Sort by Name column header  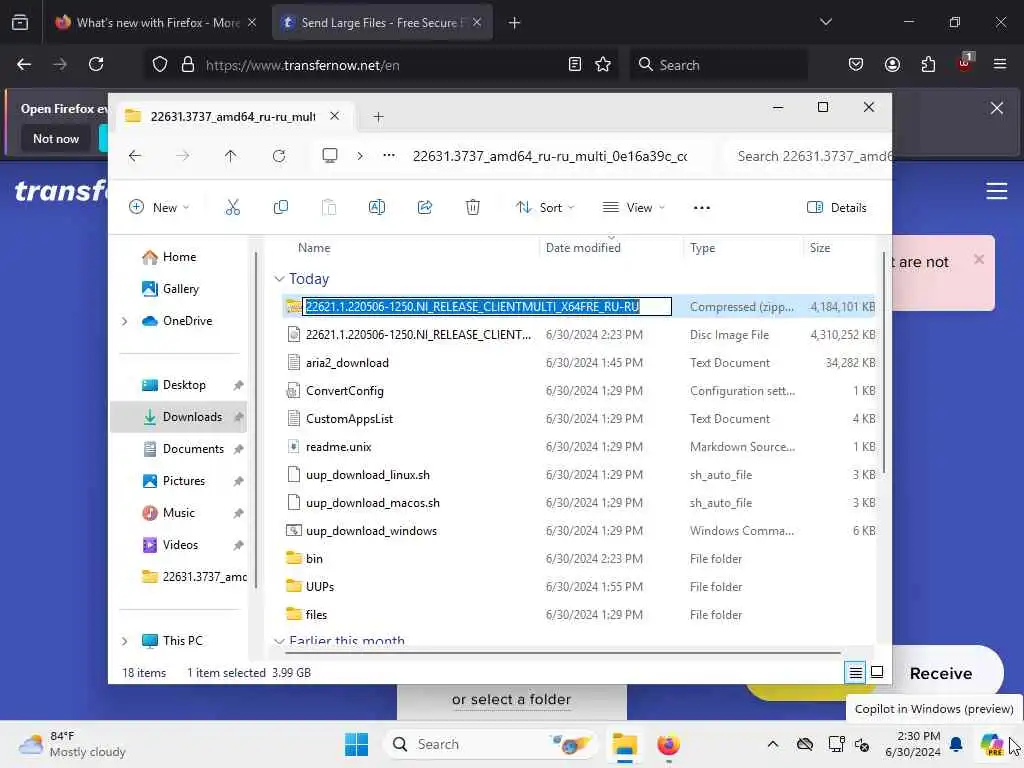[x=313, y=248]
